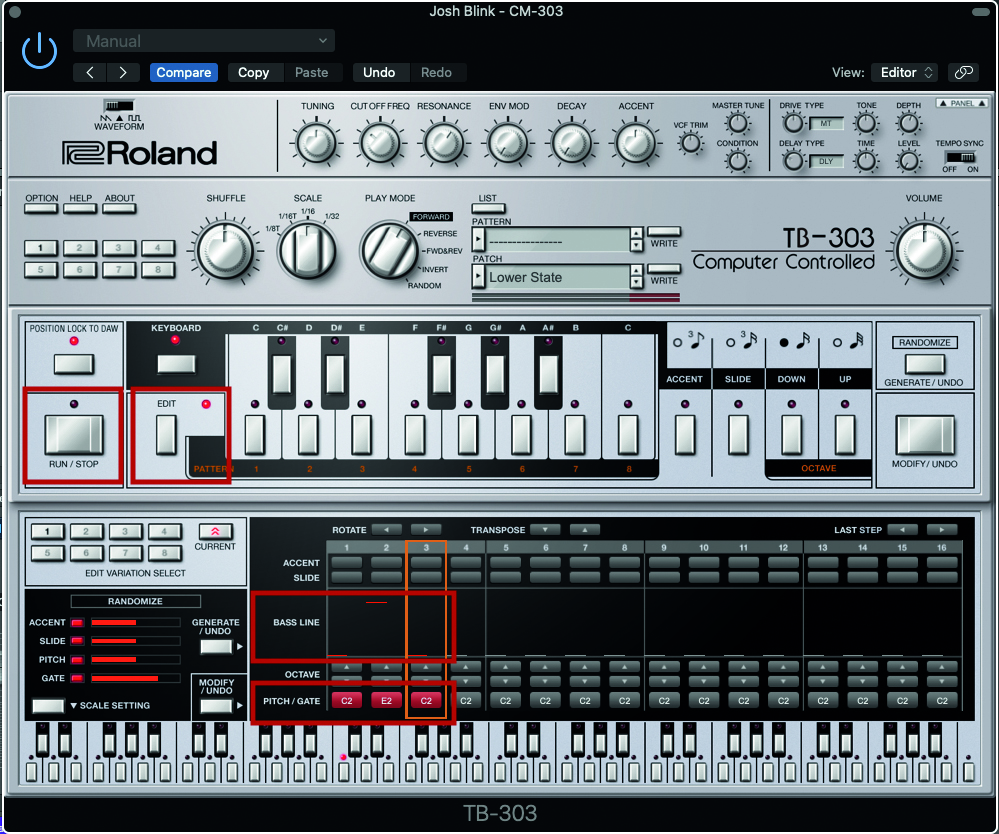Open the View Editor dropdown
The width and height of the screenshot is (999, 834).
(906, 73)
